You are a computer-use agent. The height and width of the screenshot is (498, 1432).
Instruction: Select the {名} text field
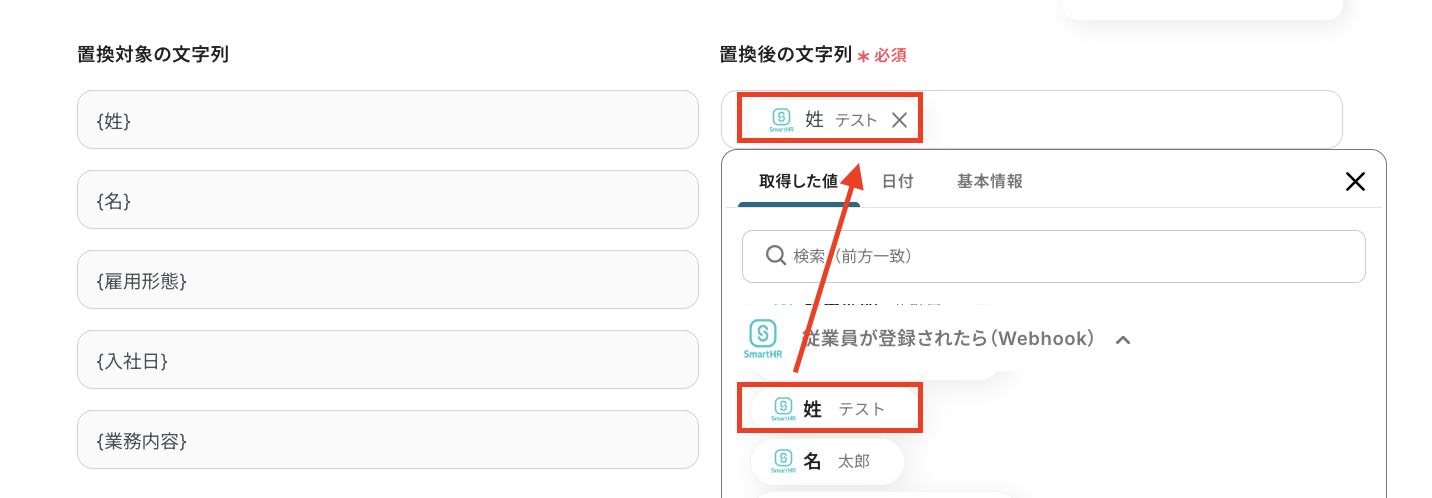[x=388, y=200]
